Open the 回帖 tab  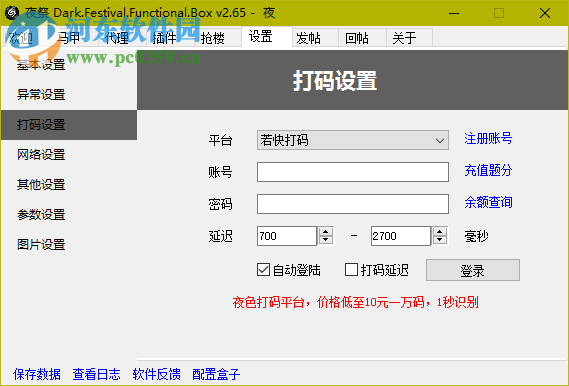(362, 38)
